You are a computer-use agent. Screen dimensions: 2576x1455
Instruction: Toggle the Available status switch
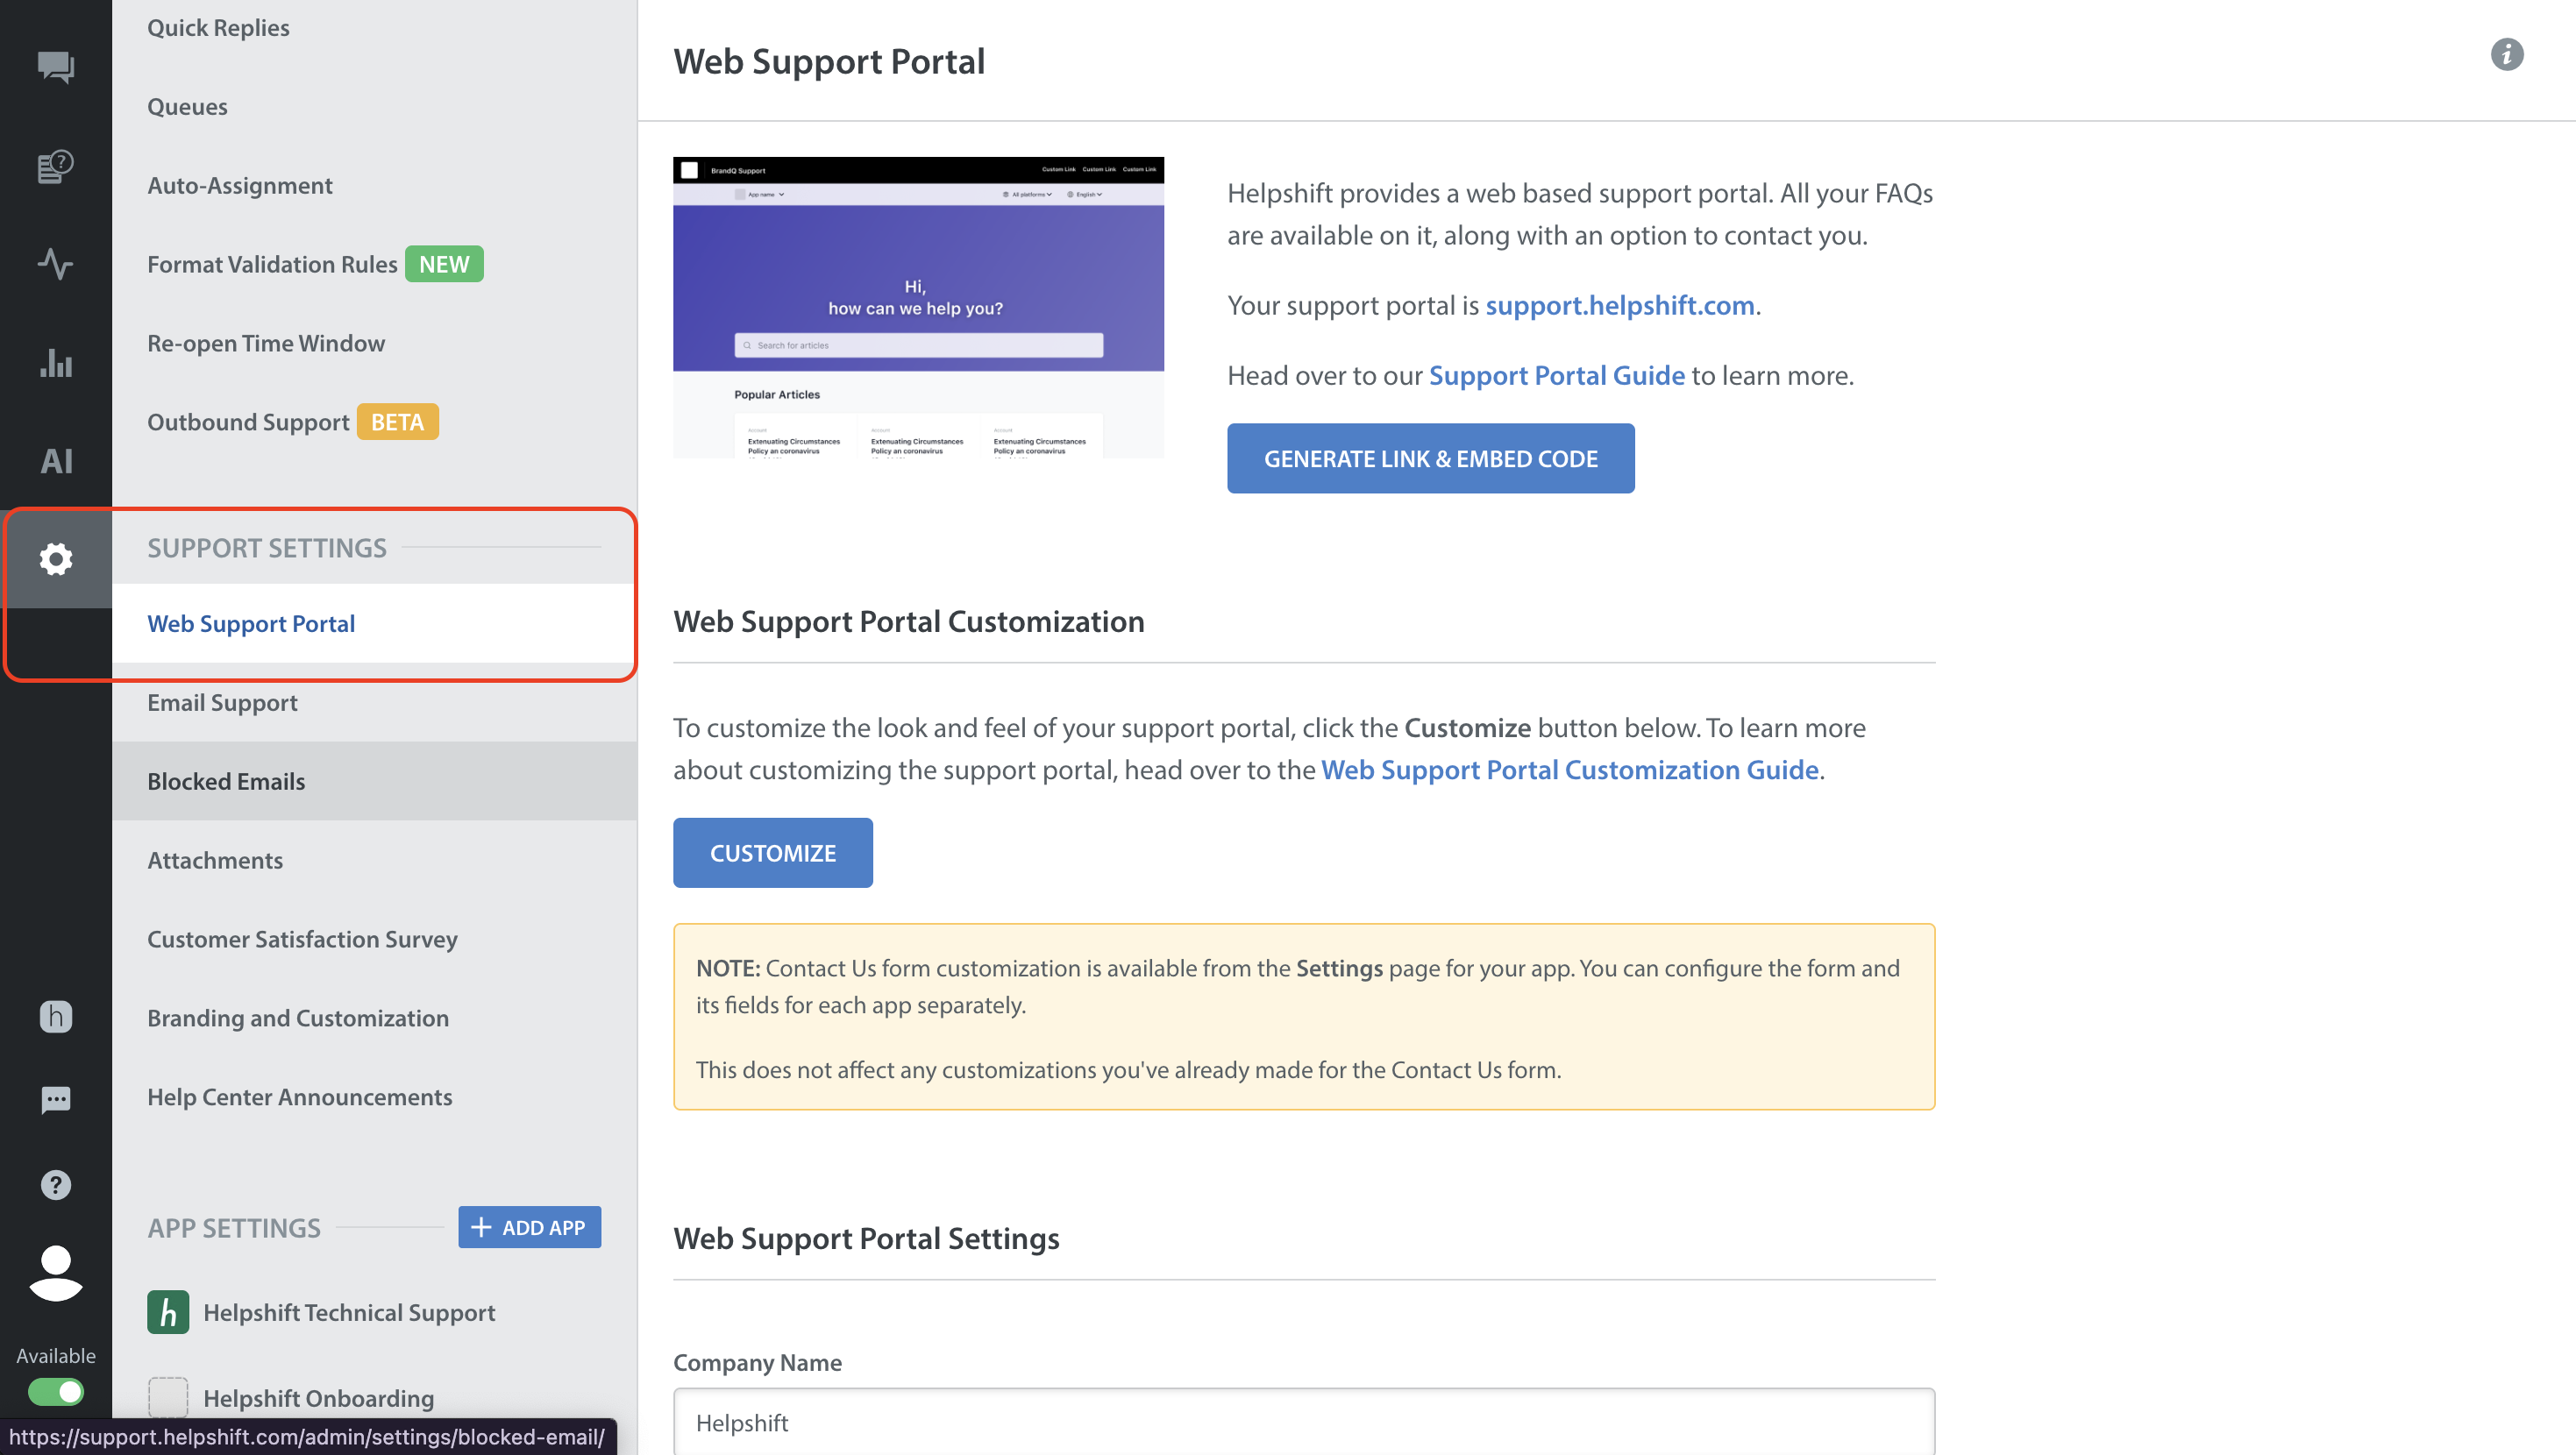coord(56,1391)
